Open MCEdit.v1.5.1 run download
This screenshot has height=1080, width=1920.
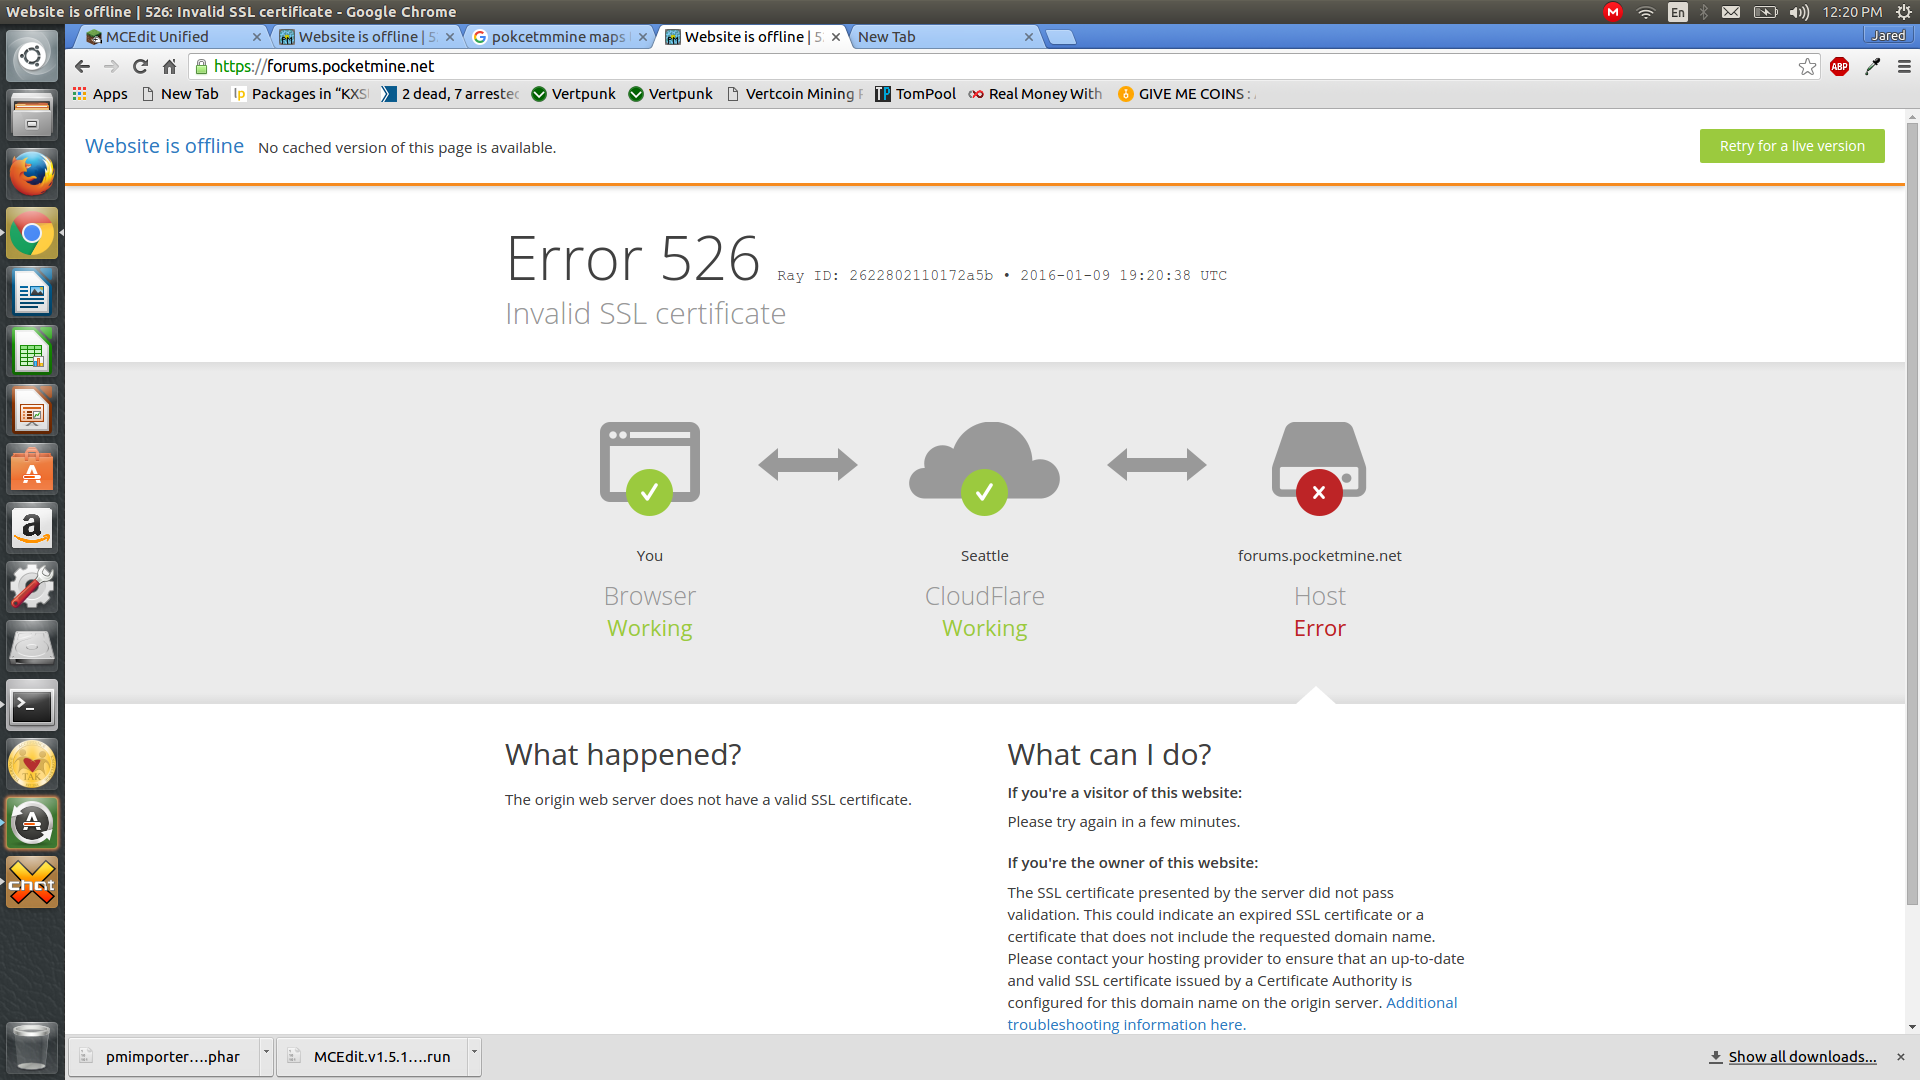click(x=372, y=1056)
